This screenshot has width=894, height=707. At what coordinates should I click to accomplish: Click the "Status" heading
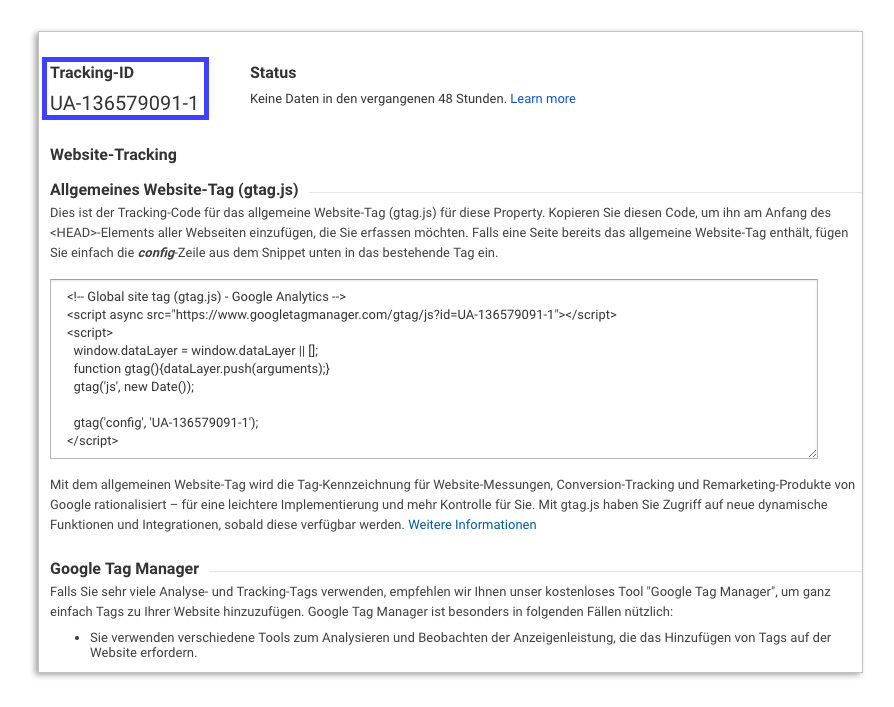[273, 72]
